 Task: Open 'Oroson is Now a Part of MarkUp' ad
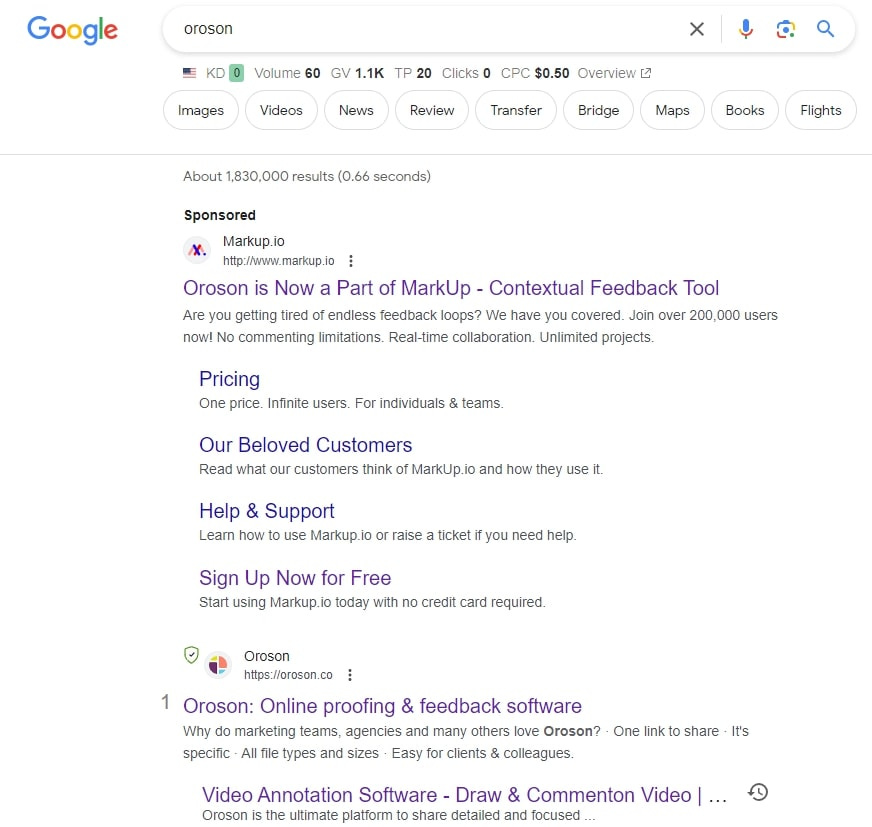point(451,288)
